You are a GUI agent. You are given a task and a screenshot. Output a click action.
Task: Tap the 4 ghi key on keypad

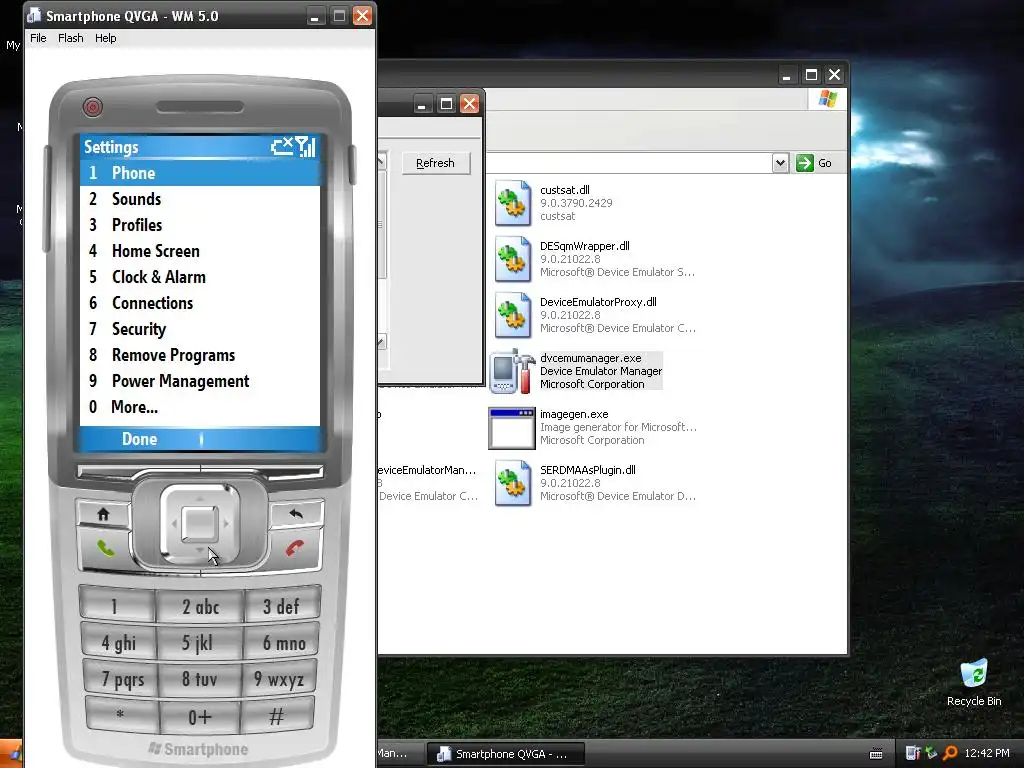pos(118,642)
